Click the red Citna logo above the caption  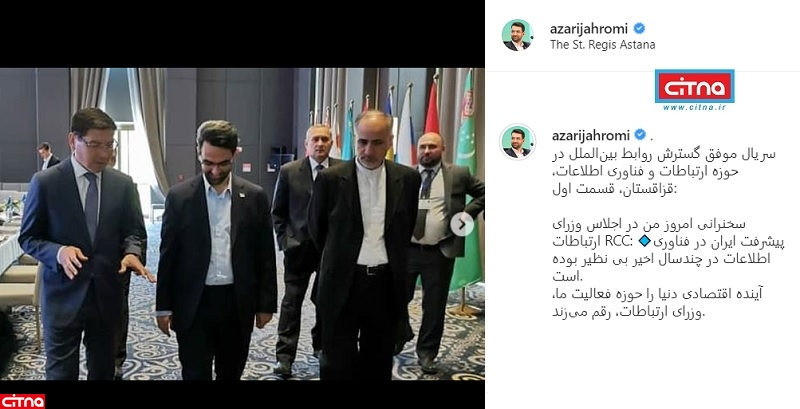694,86
